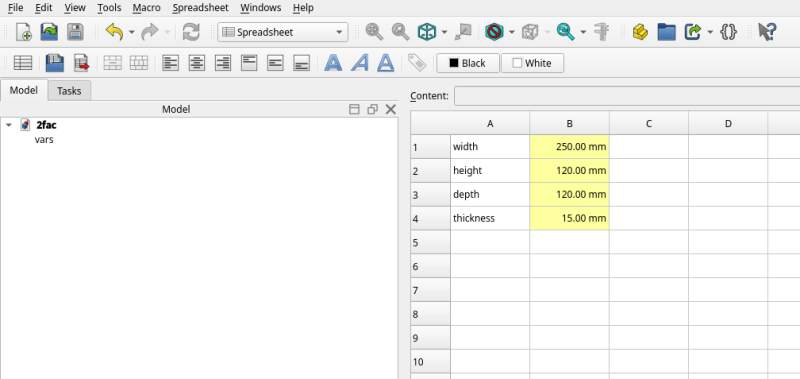
Task: Refresh the document recompute
Action: click(191, 32)
